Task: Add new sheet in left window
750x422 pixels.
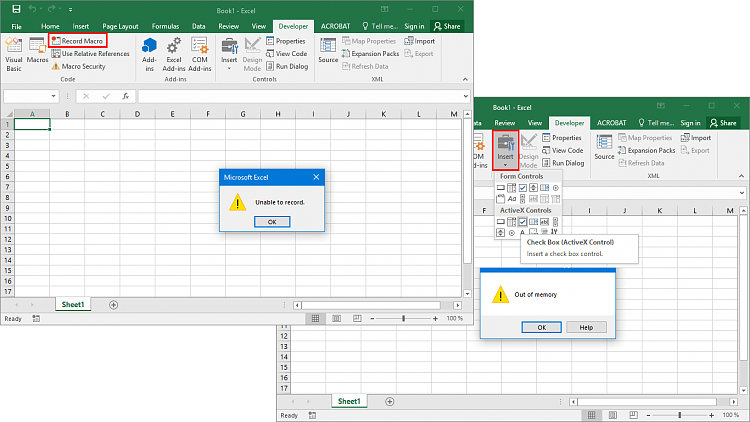Action: [113, 305]
